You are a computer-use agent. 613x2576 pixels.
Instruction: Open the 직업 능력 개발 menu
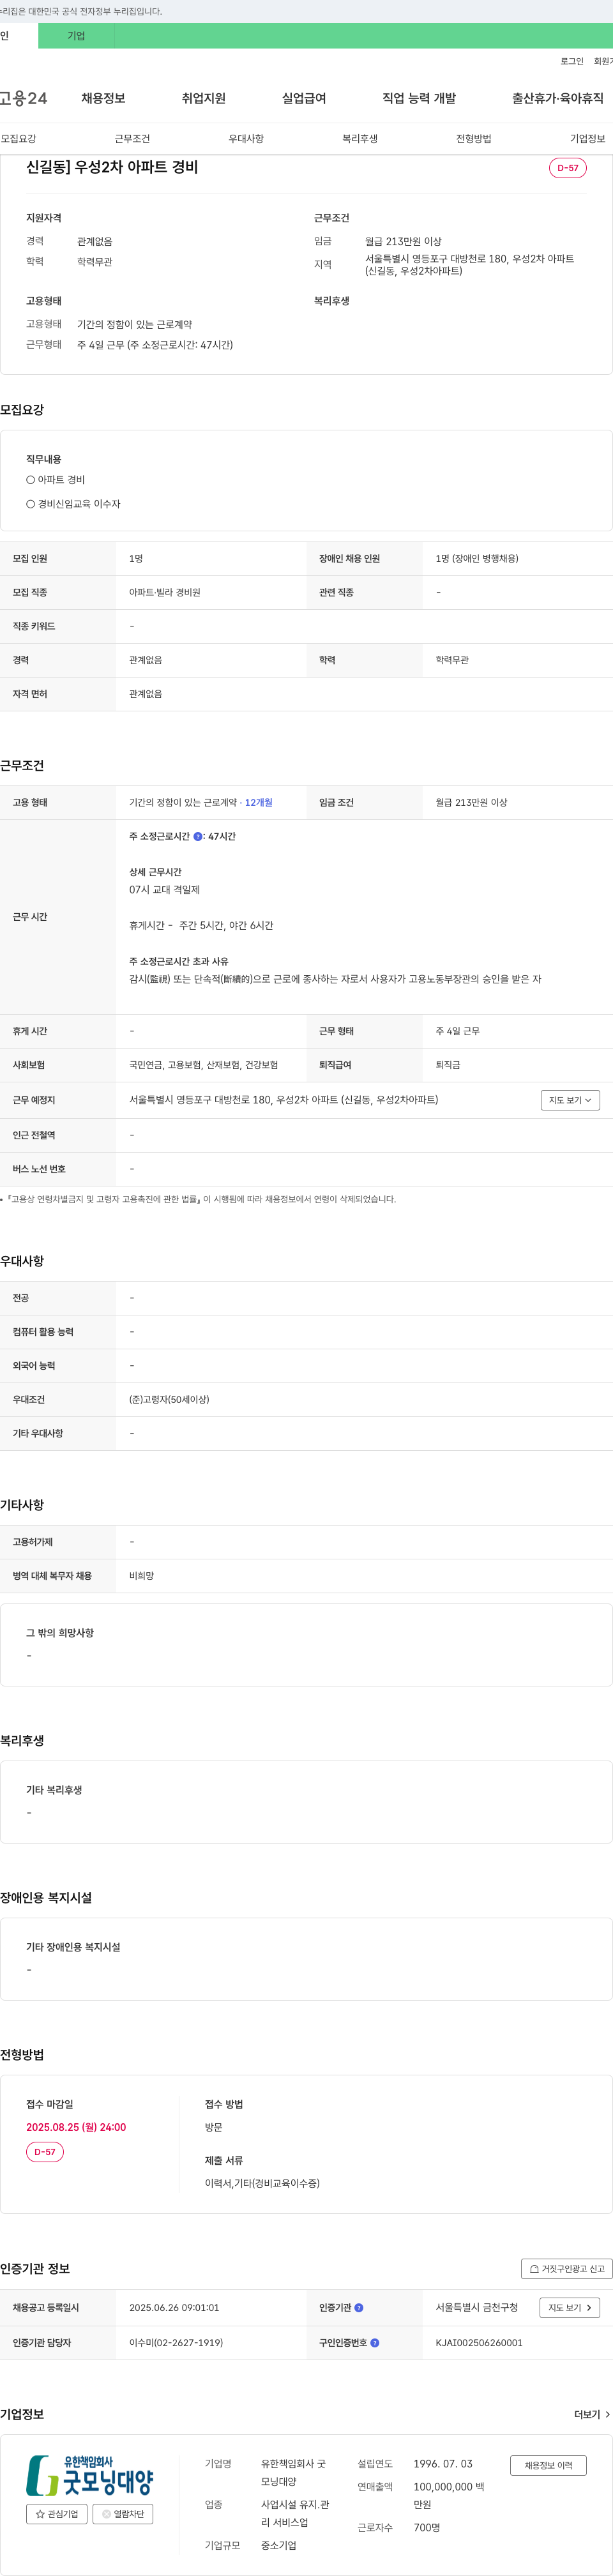click(419, 98)
